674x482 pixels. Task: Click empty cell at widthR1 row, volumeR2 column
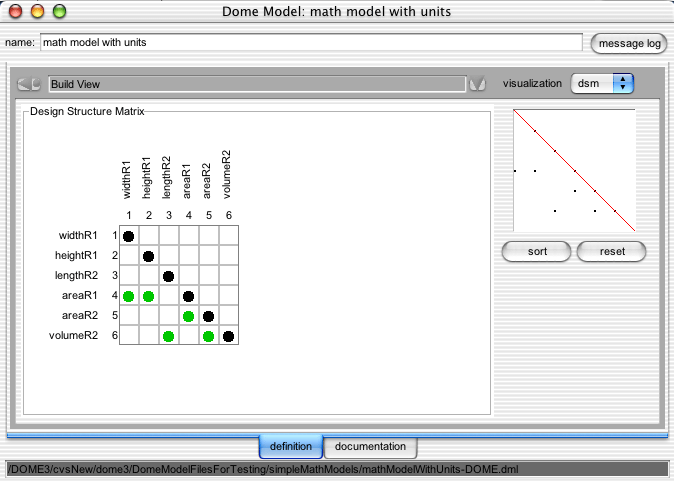coord(229,236)
